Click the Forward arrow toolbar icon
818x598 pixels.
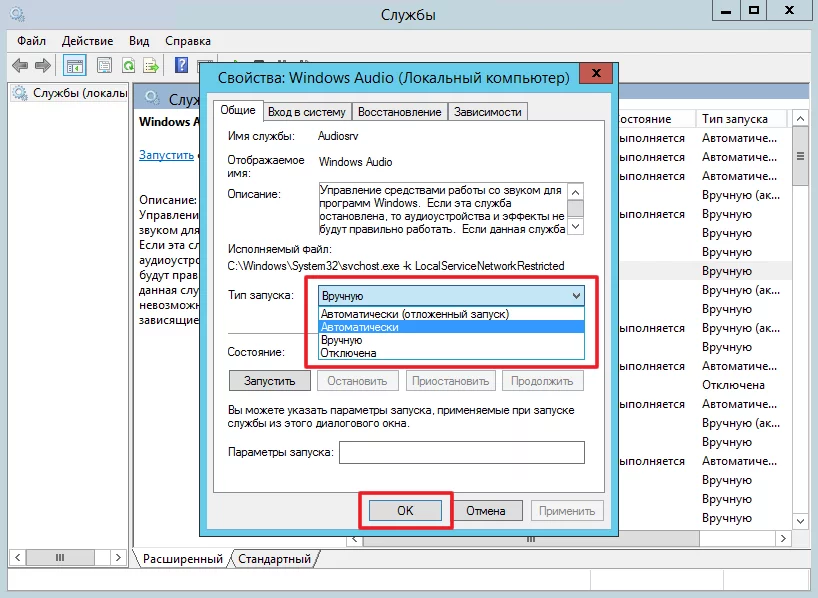42,65
